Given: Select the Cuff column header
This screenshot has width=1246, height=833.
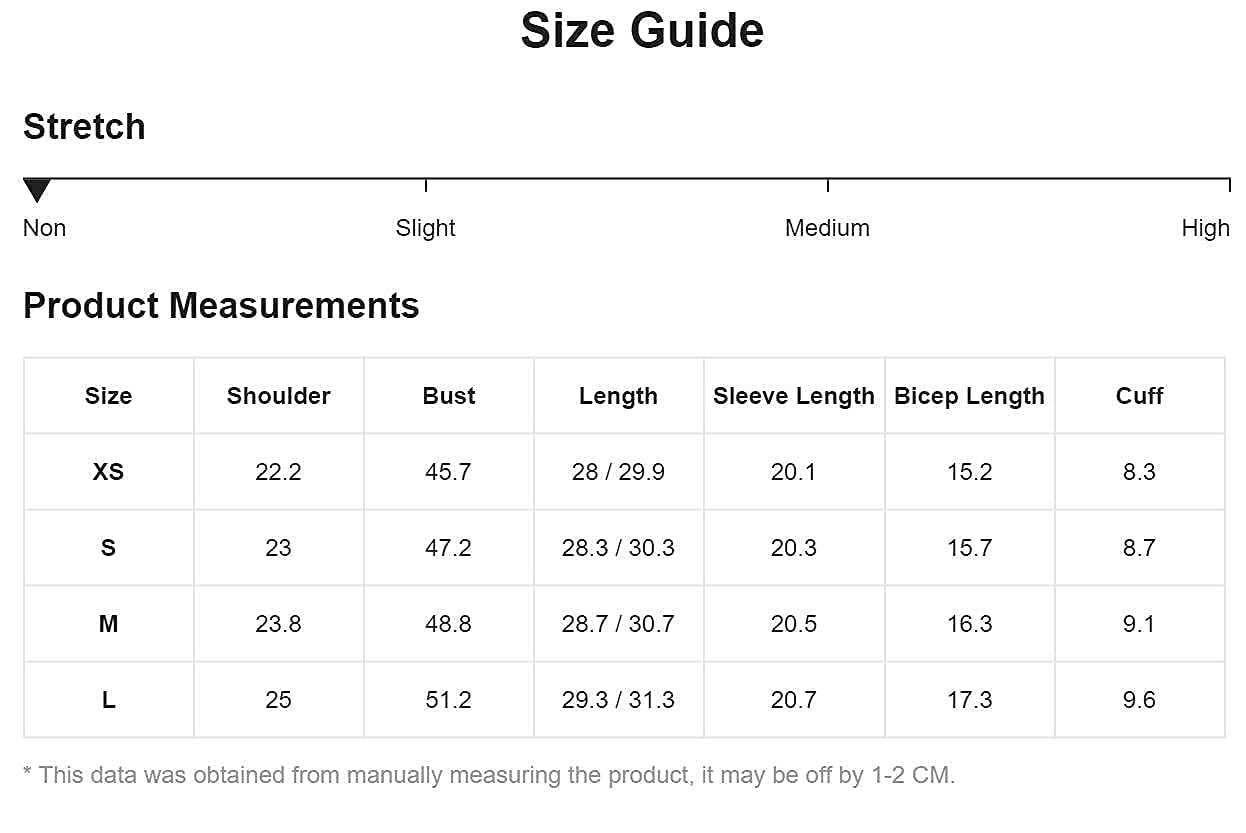Looking at the screenshot, I should tap(1139, 396).
